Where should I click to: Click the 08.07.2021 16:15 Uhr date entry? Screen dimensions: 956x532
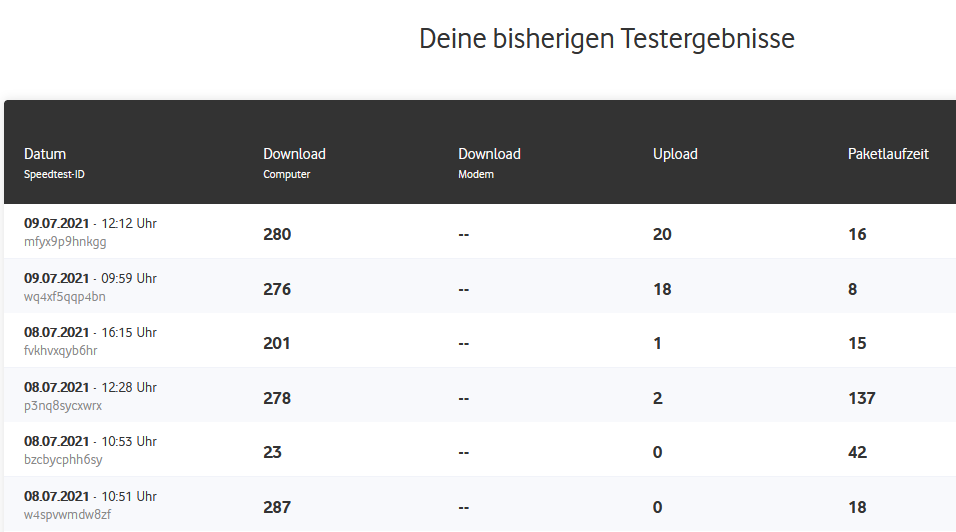[90, 333]
